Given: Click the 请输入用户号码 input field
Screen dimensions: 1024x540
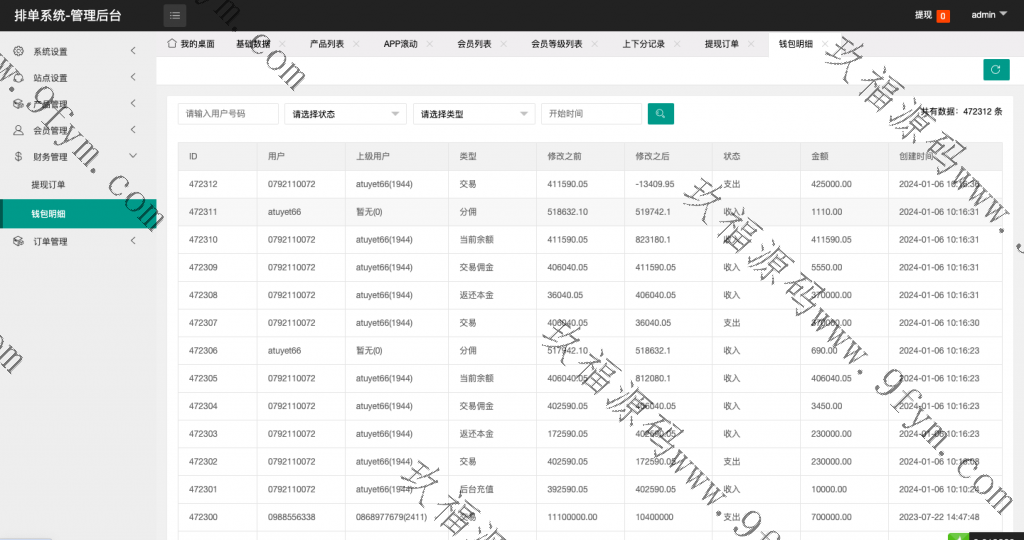Looking at the screenshot, I should (228, 114).
